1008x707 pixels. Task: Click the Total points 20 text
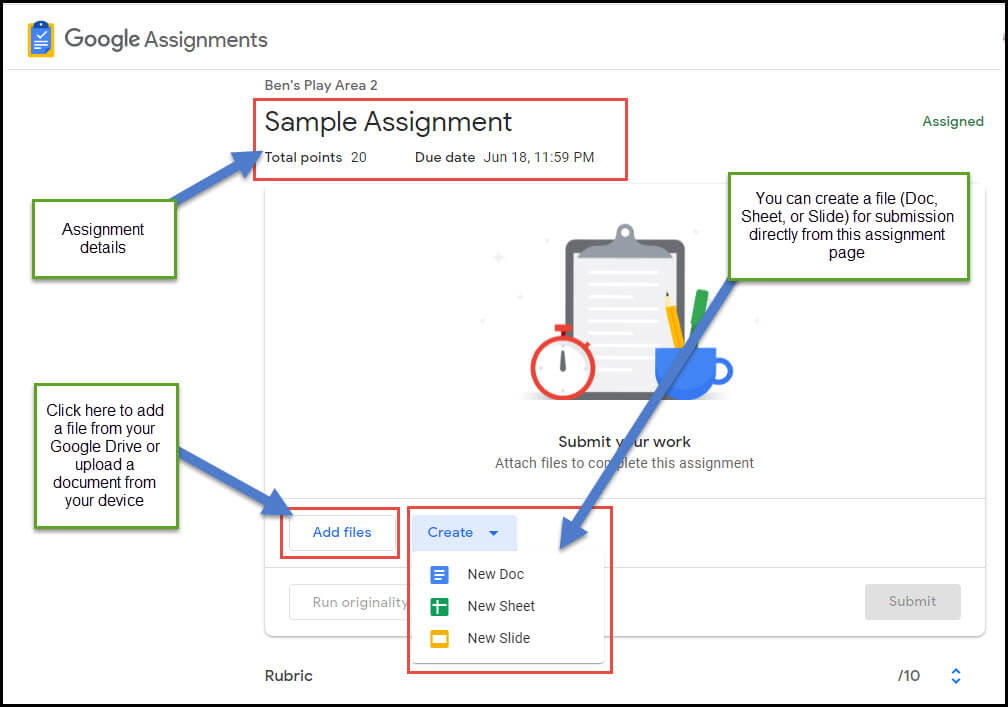pos(316,157)
